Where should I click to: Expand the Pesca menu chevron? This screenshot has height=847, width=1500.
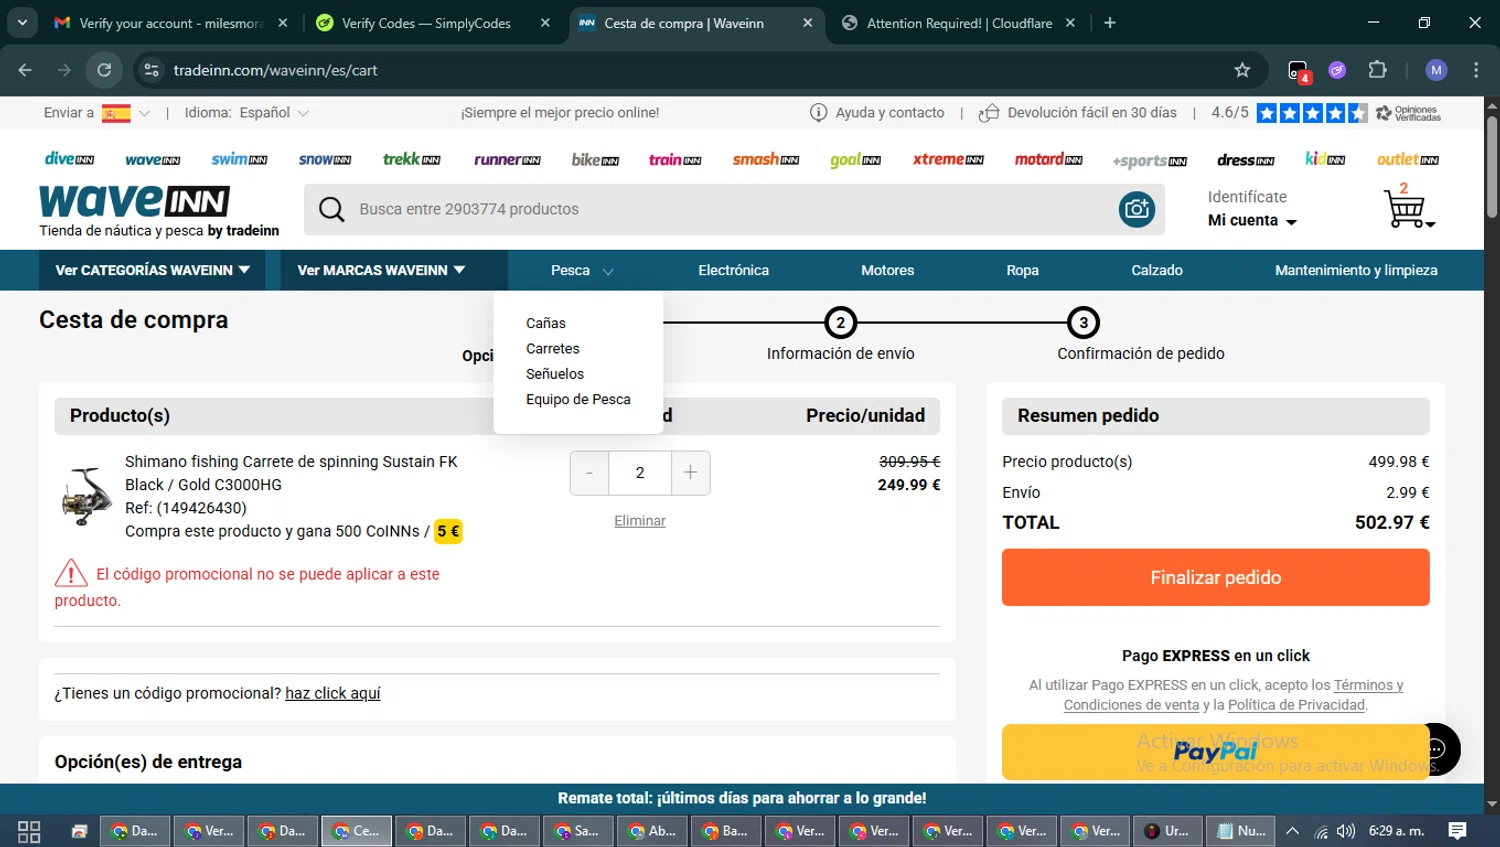[608, 271]
